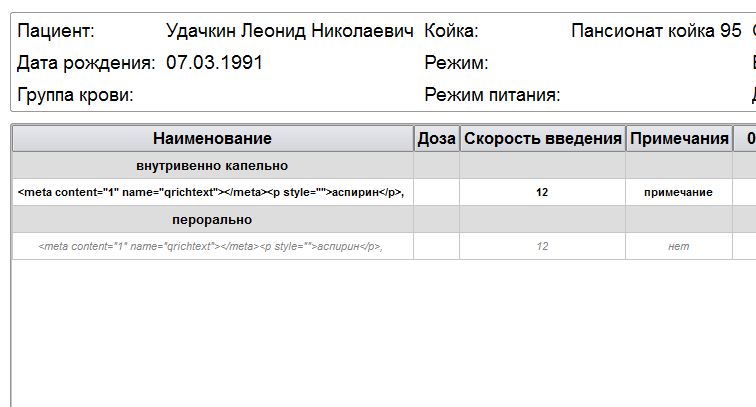Click the Наименование column header
This screenshot has height=407, width=756.
click(x=212, y=138)
